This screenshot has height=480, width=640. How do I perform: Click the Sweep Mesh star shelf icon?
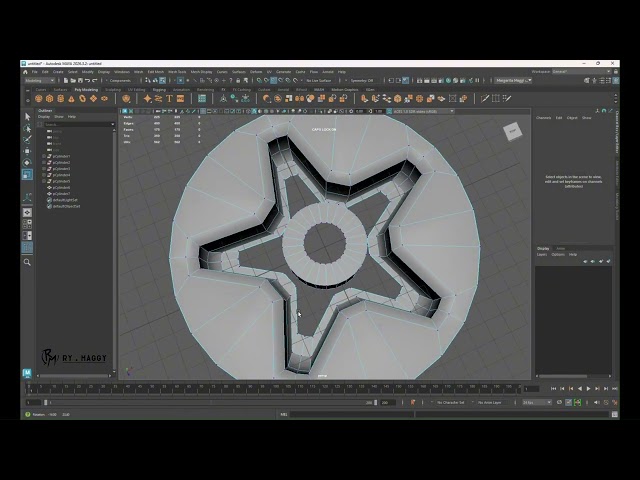[147, 98]
